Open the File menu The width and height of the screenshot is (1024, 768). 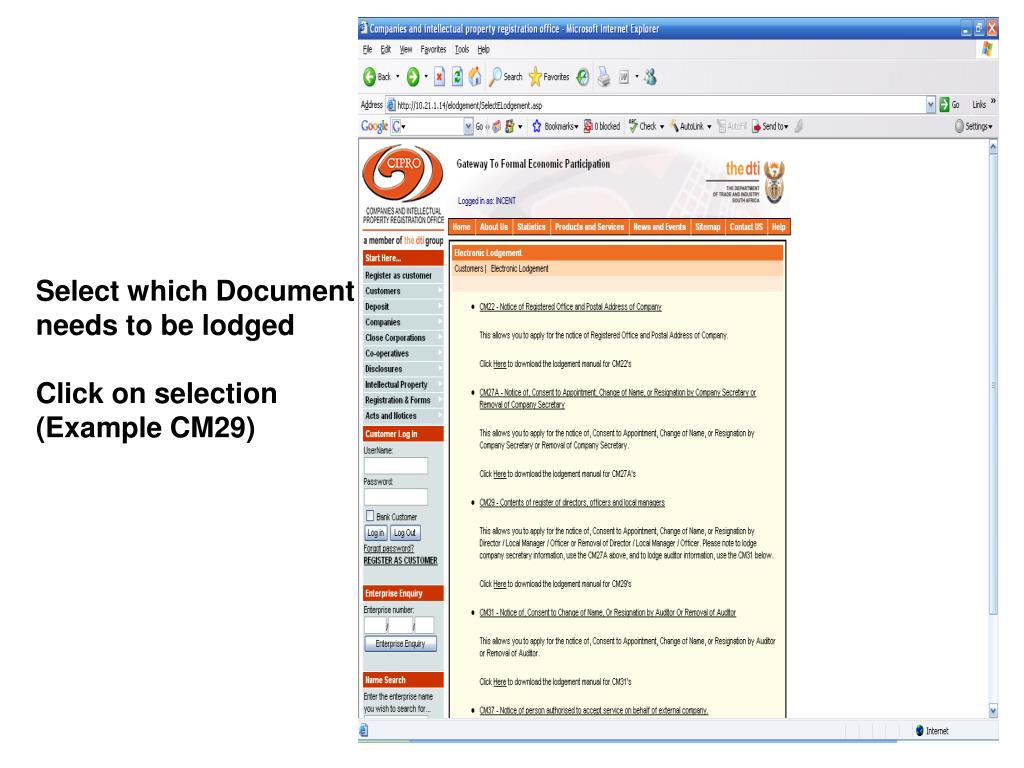click(367, 50)
